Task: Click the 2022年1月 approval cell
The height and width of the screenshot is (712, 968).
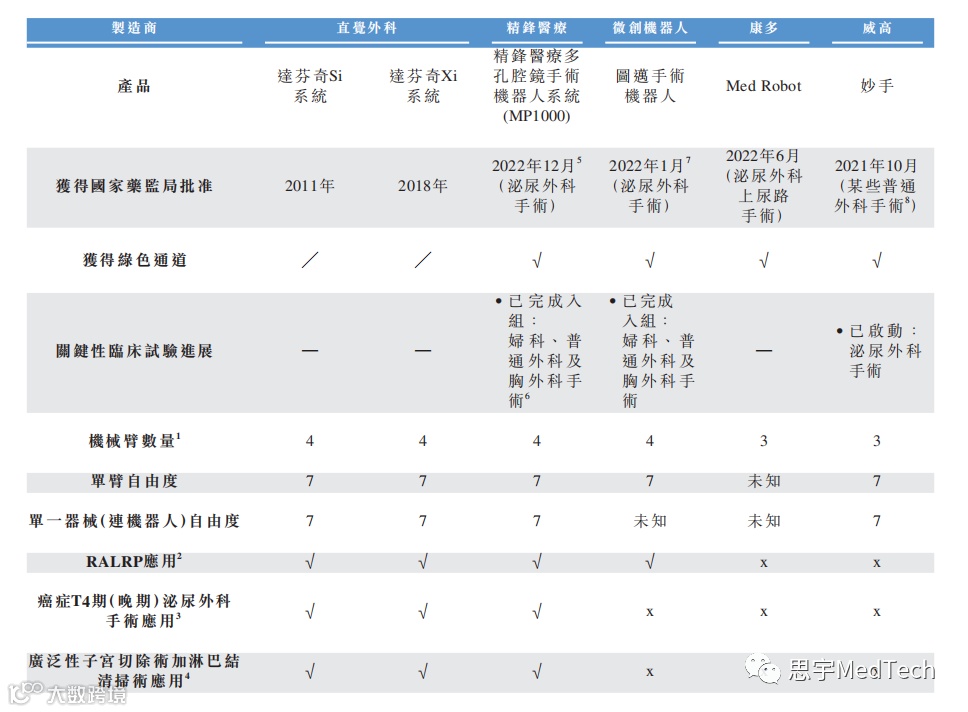Action: coord(649,185)
